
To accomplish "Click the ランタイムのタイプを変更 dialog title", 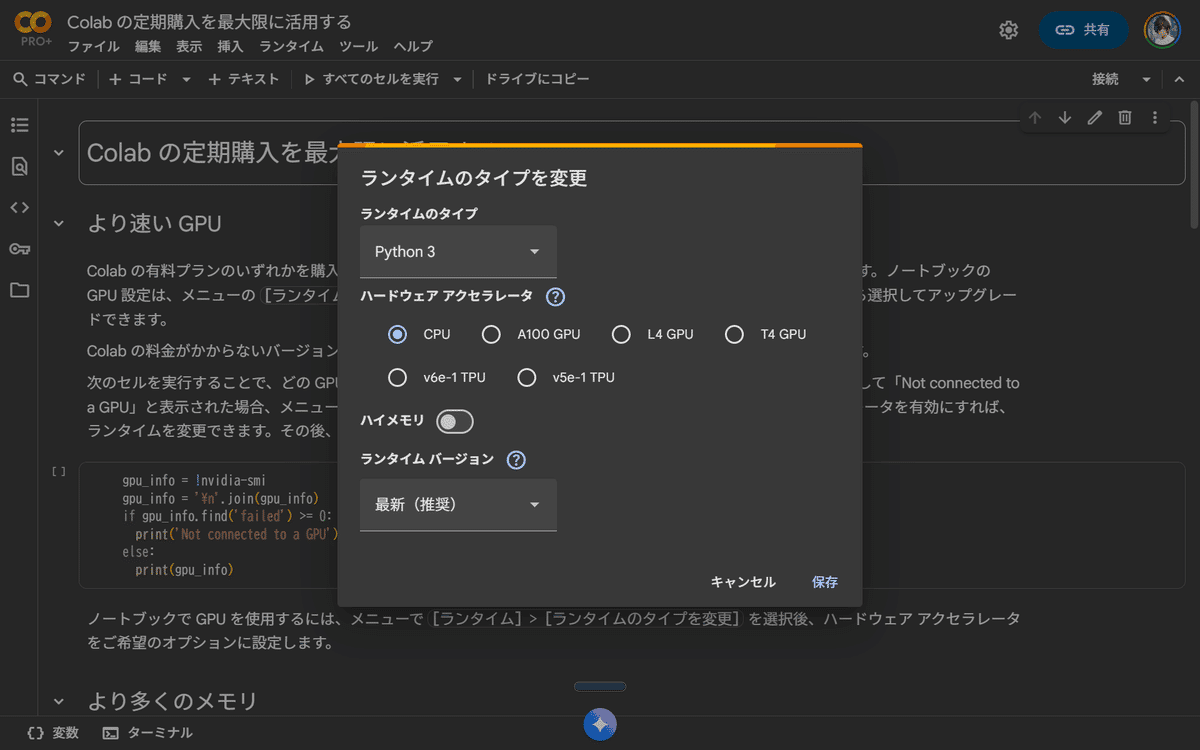I will tap(473, 179).
